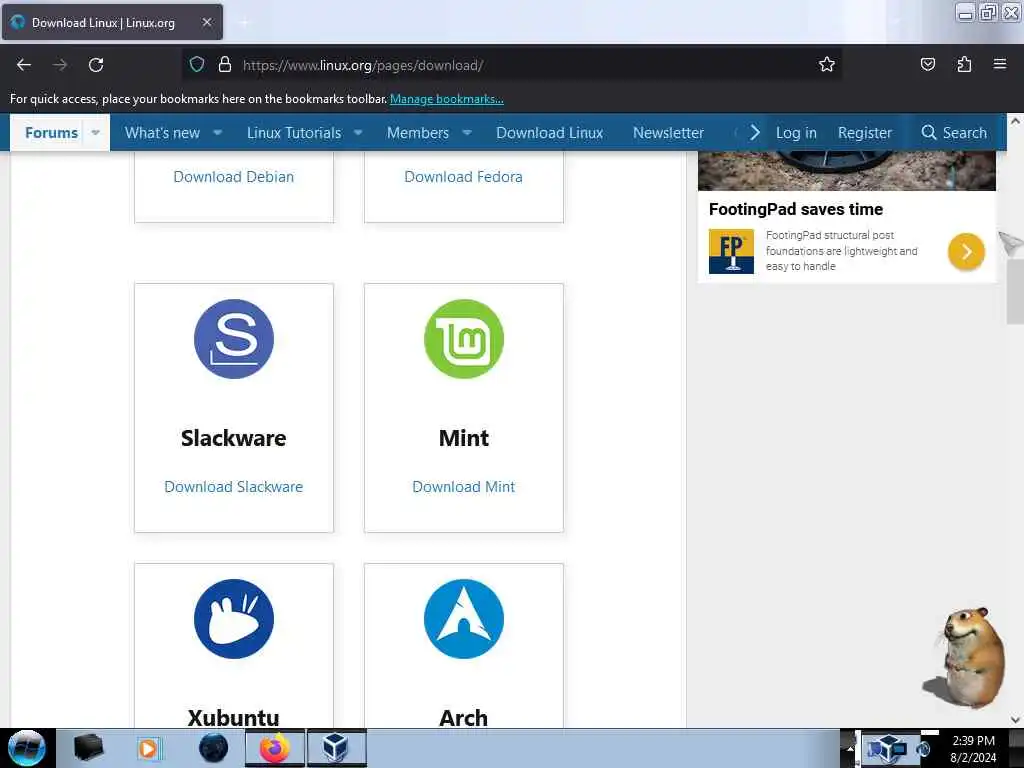Show hidden system tray icons arrow

(x=850, y=748)
